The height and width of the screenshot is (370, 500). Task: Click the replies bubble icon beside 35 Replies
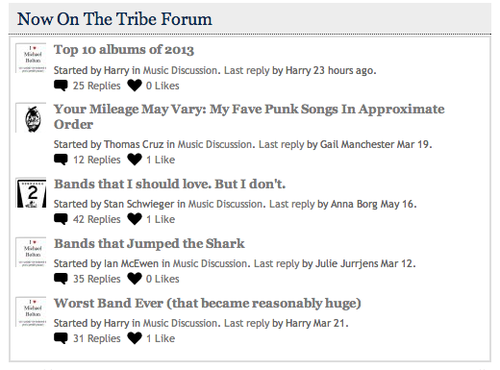(61, 279)
